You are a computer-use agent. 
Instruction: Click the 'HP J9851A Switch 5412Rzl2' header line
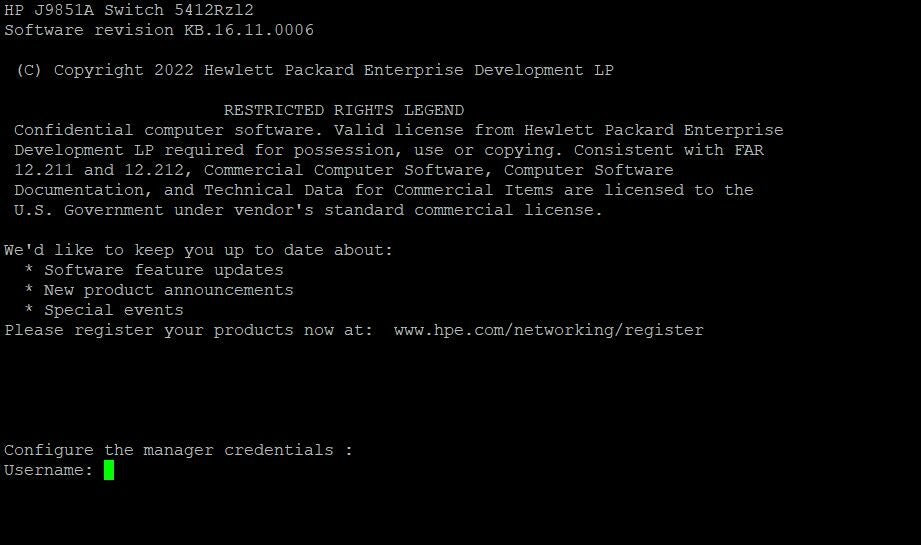pos(129,10)
